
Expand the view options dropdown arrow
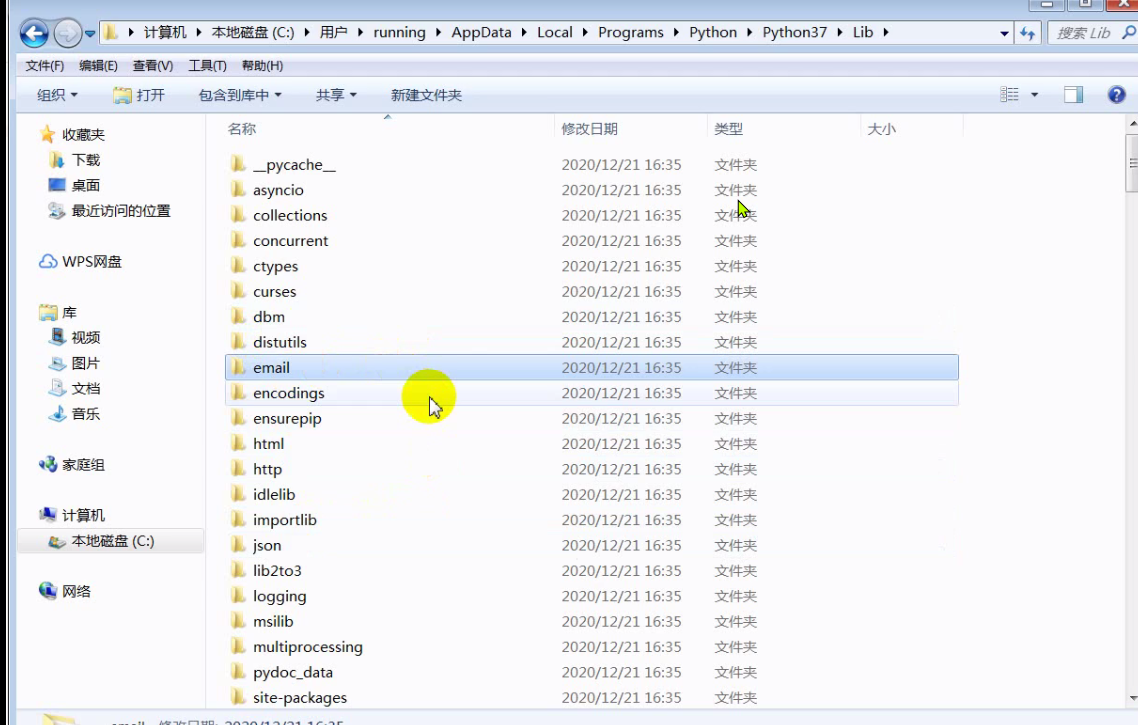pos(1034,95)
